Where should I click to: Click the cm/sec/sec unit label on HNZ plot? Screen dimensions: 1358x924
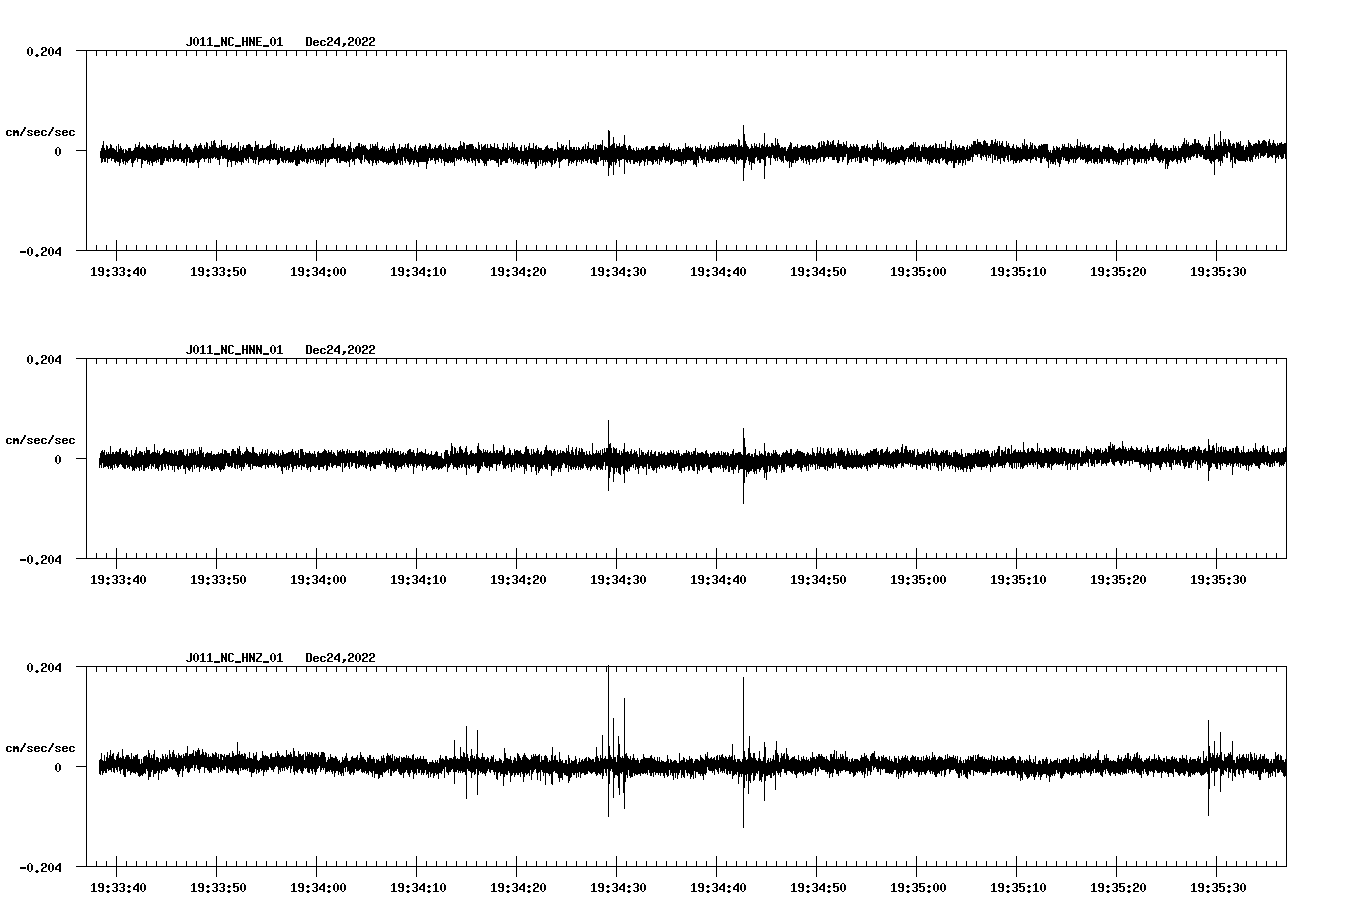pos(41,746)
